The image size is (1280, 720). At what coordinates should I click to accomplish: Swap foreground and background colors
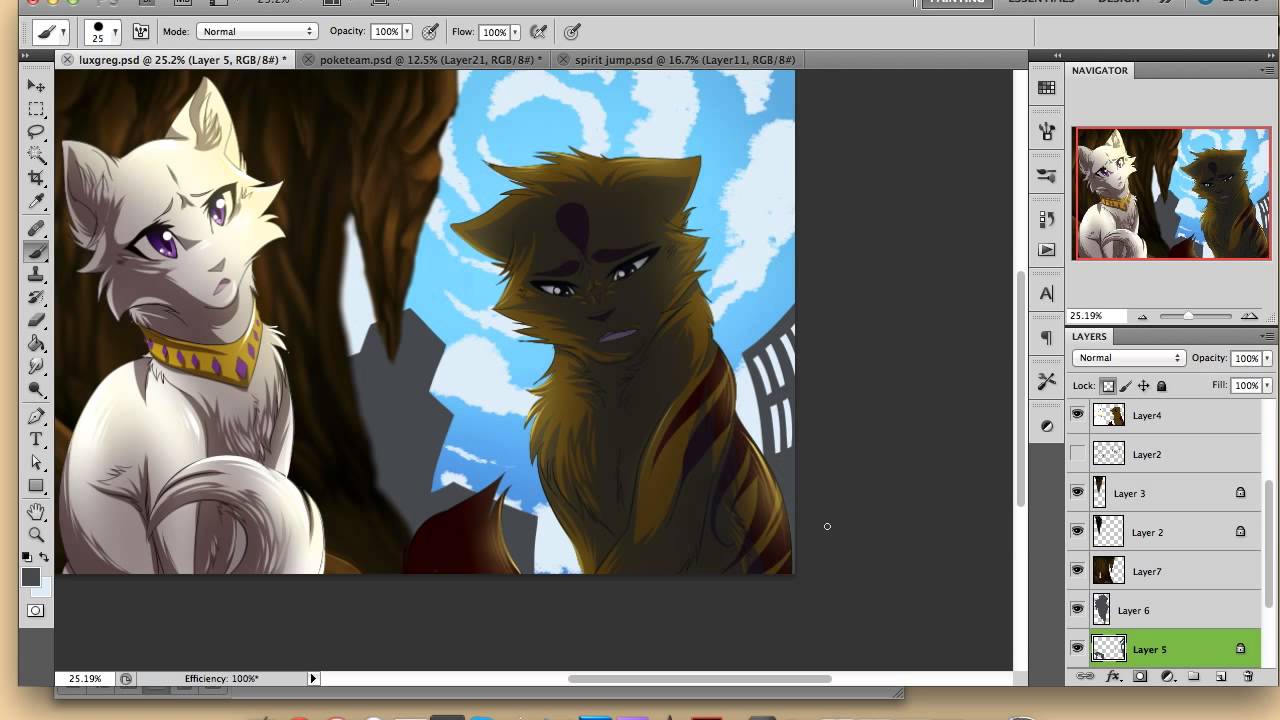(44, 557)
